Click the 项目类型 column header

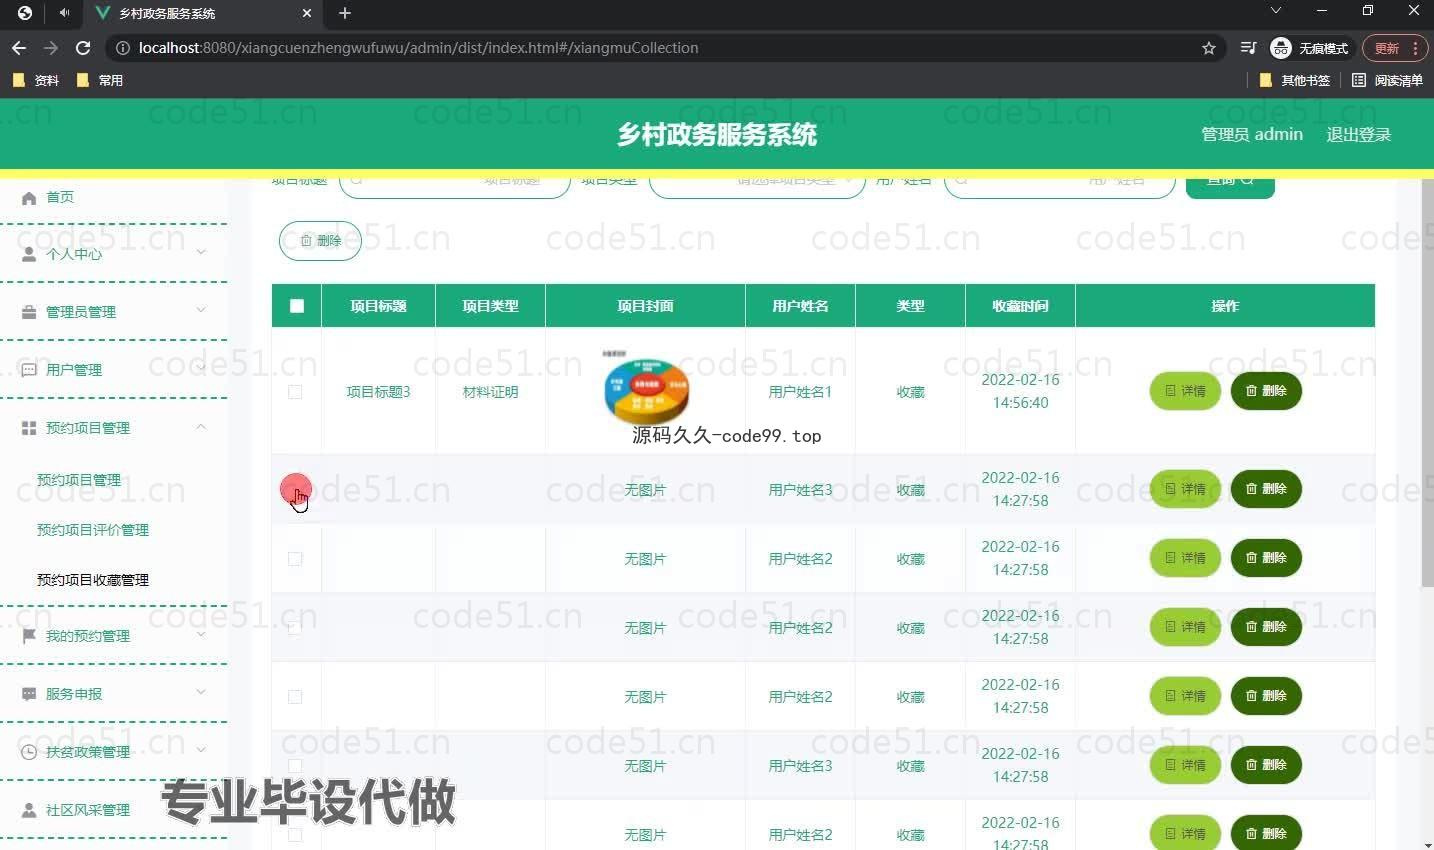pyautogui.click(x=490, y=306)
